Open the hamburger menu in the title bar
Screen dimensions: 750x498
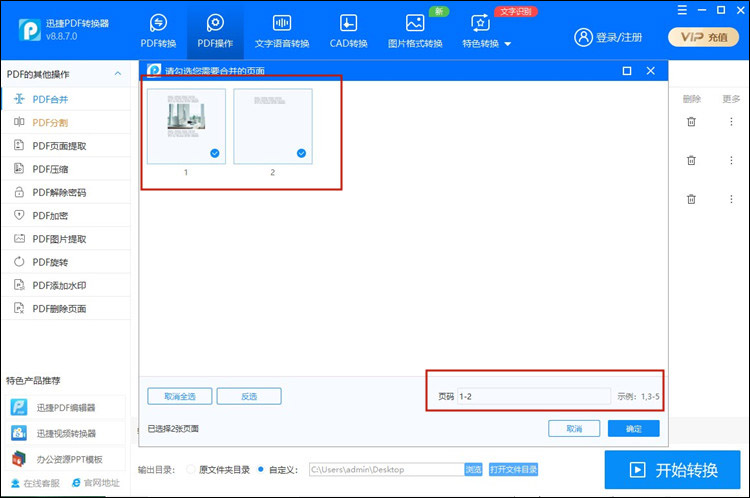(x=683, y=10)
